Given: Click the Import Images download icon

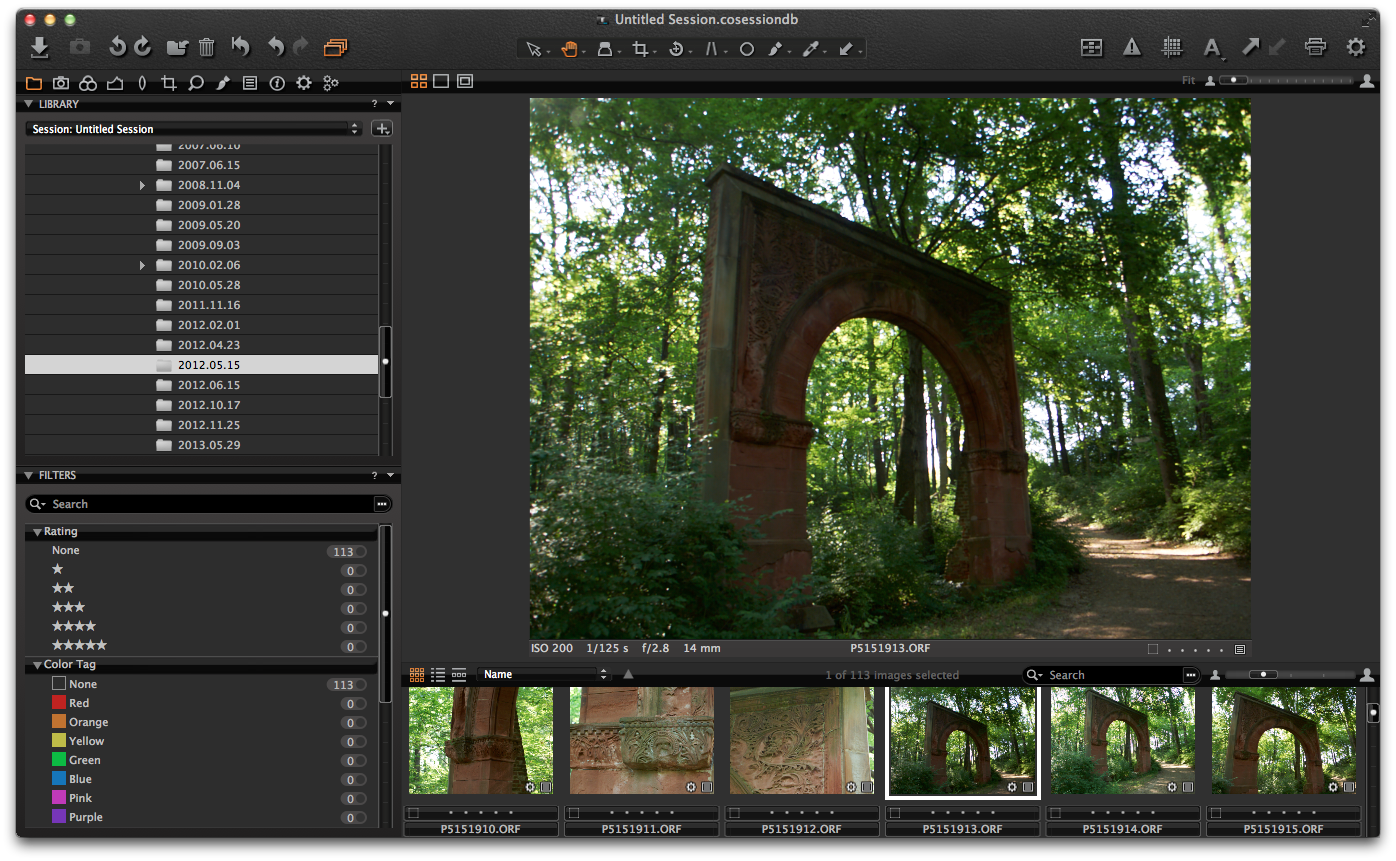Looking at the screenshot, I should 40,47.
